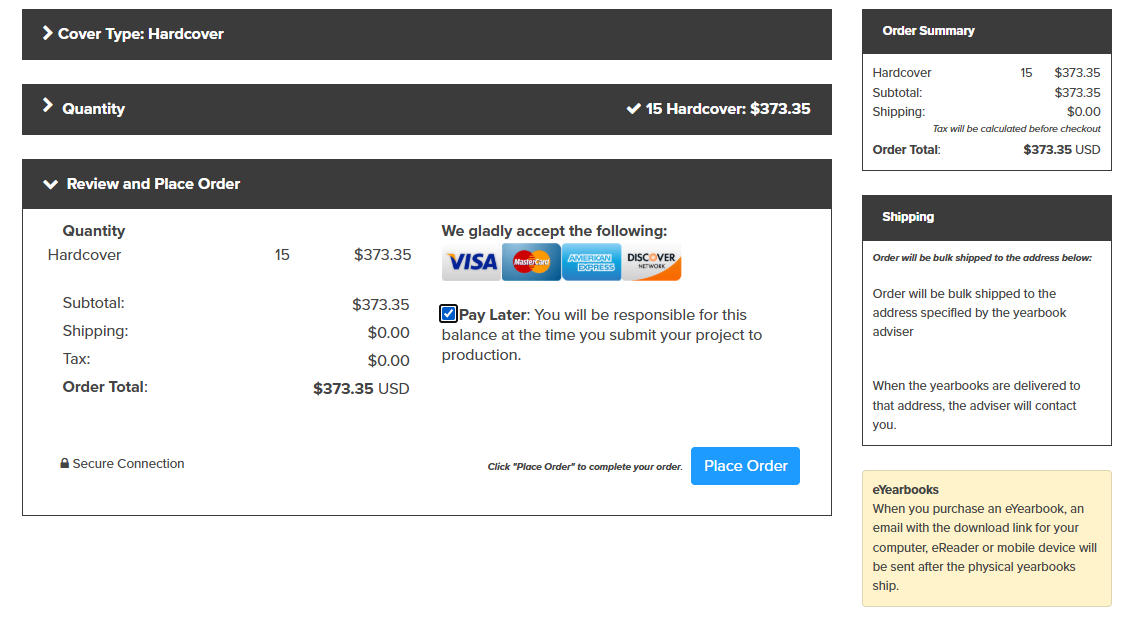
Task: Click the Secure Connection text
Action: click(128, 464)
